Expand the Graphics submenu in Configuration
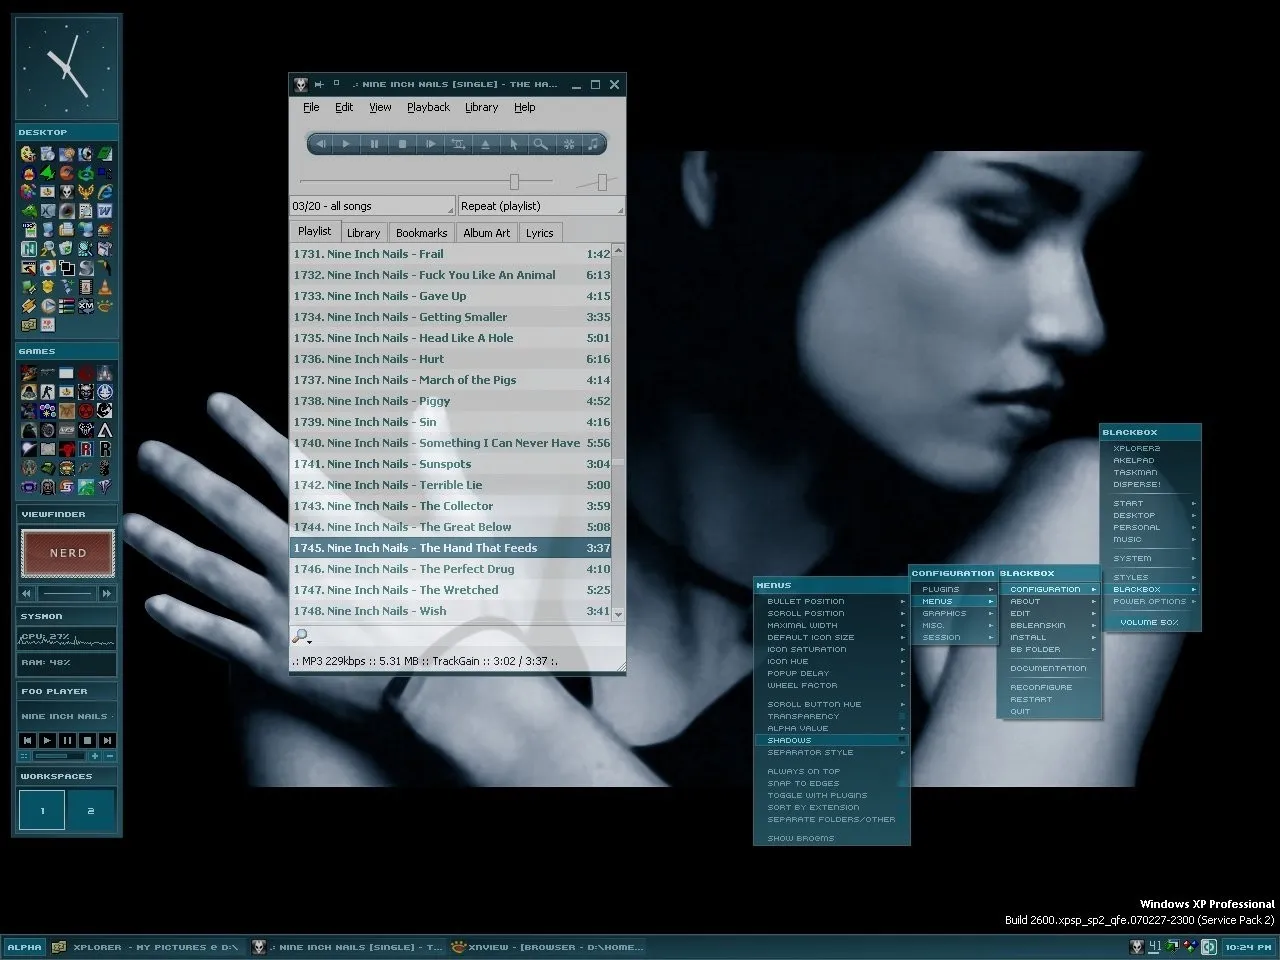 [x=943, y=613]
